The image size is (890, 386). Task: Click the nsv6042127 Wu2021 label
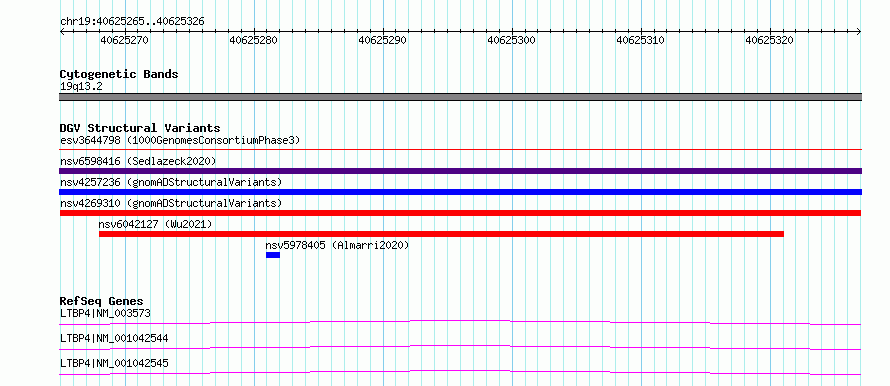point(156,224)
